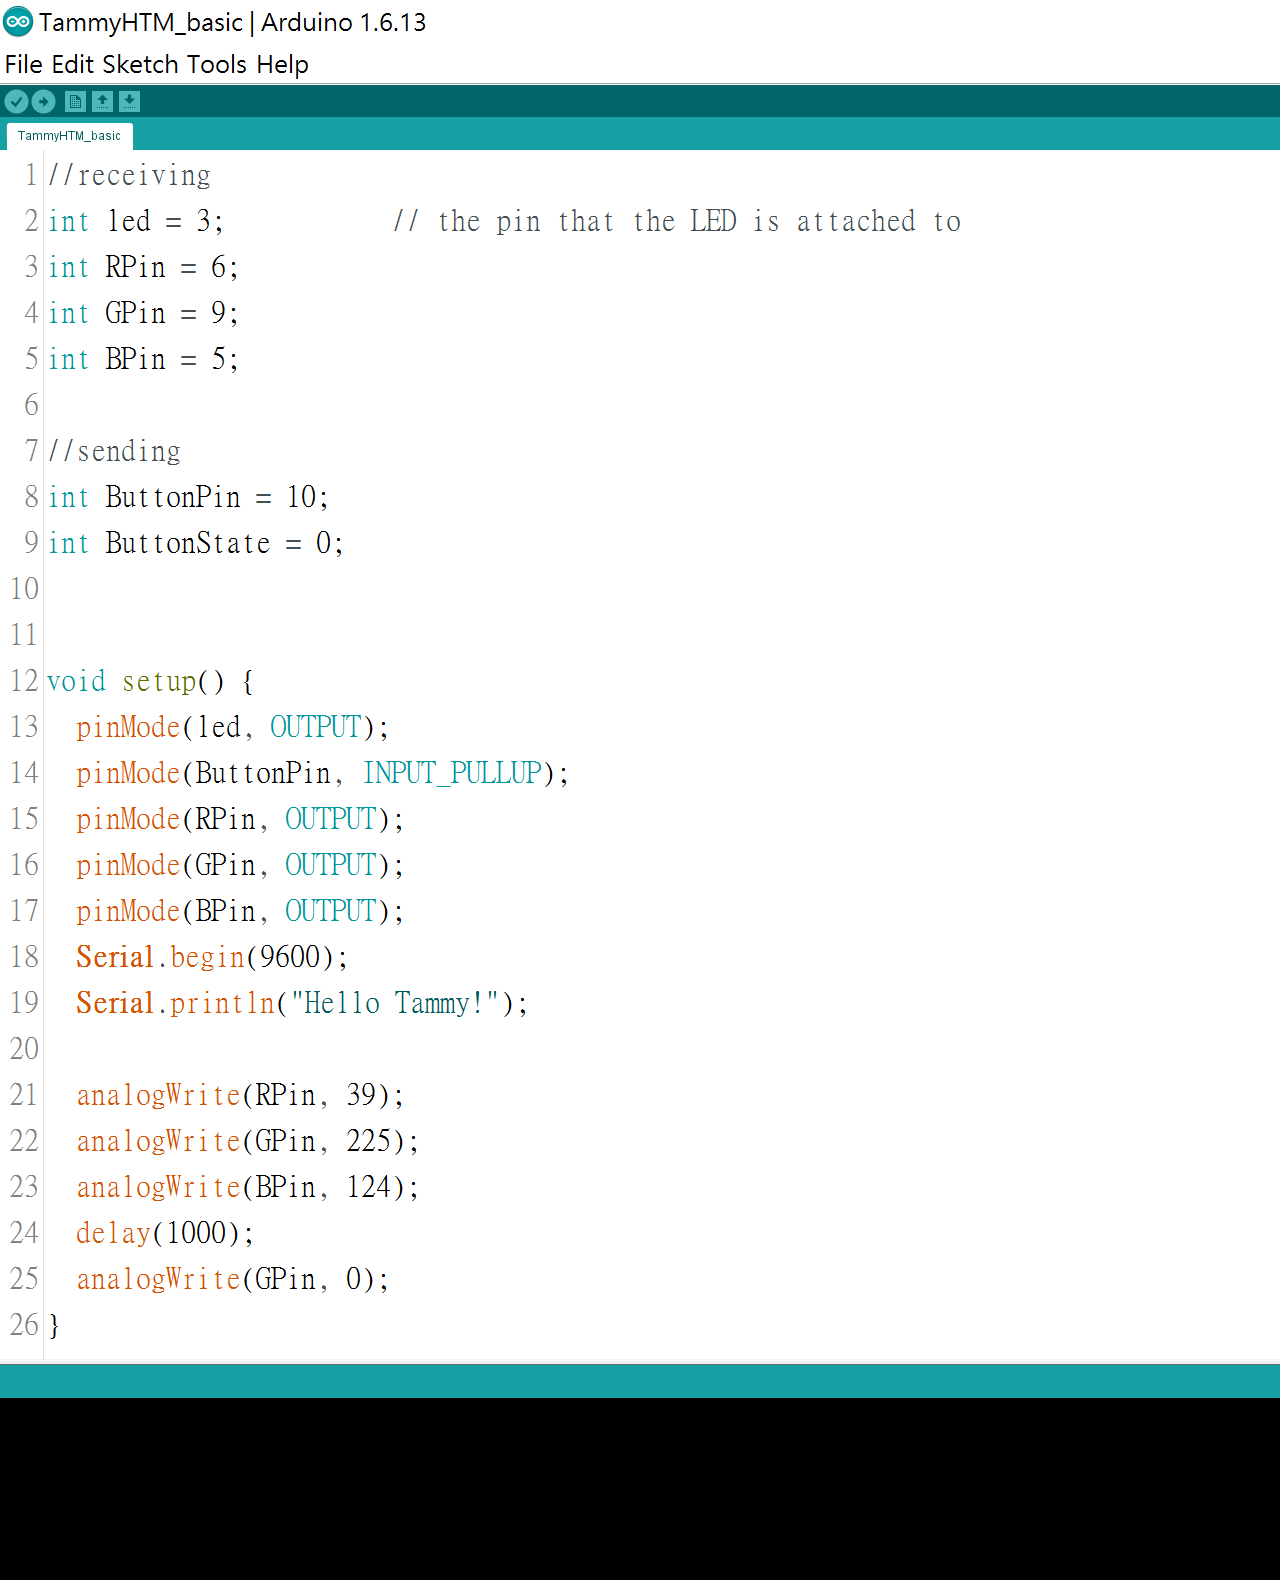Click the 'void setup() {' line
The width and height of the screenshot is (1280, 1580).
[x=151, y=681]
